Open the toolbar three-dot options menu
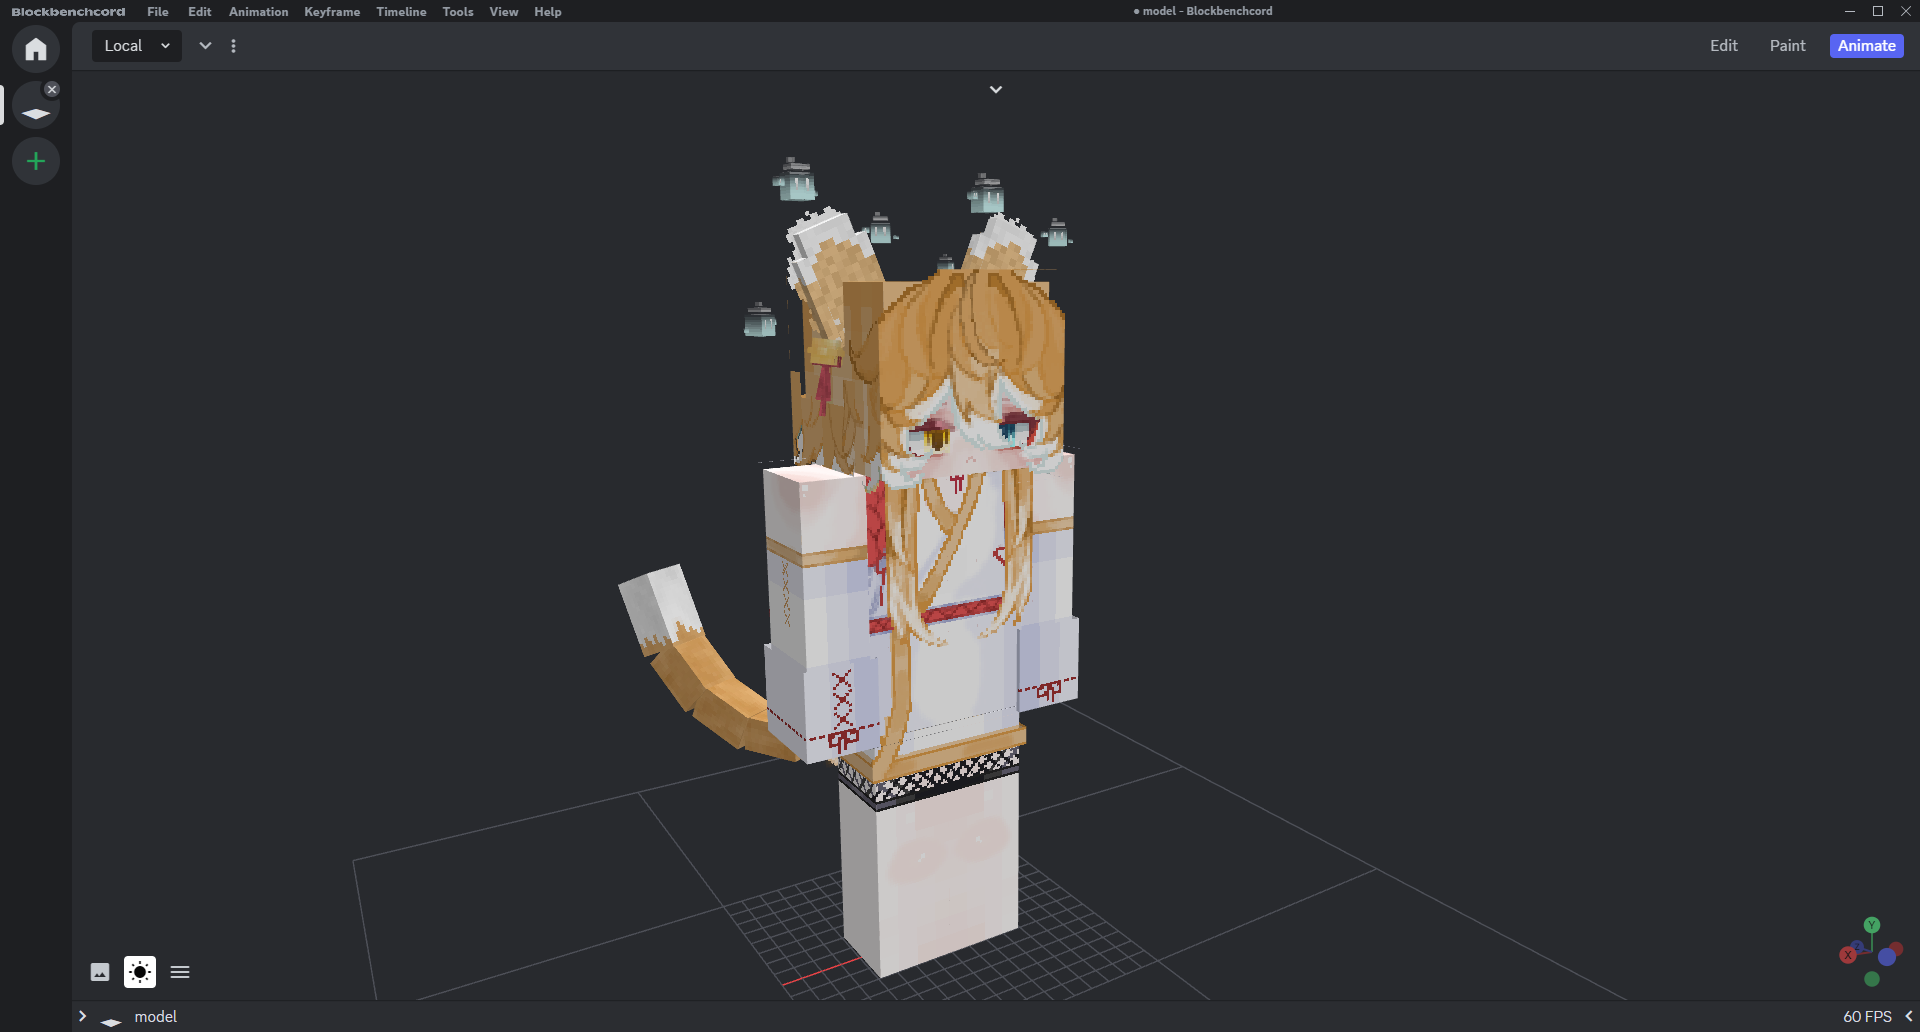This screenshot has width=1920, height=1032. click(x=234, y=46)
